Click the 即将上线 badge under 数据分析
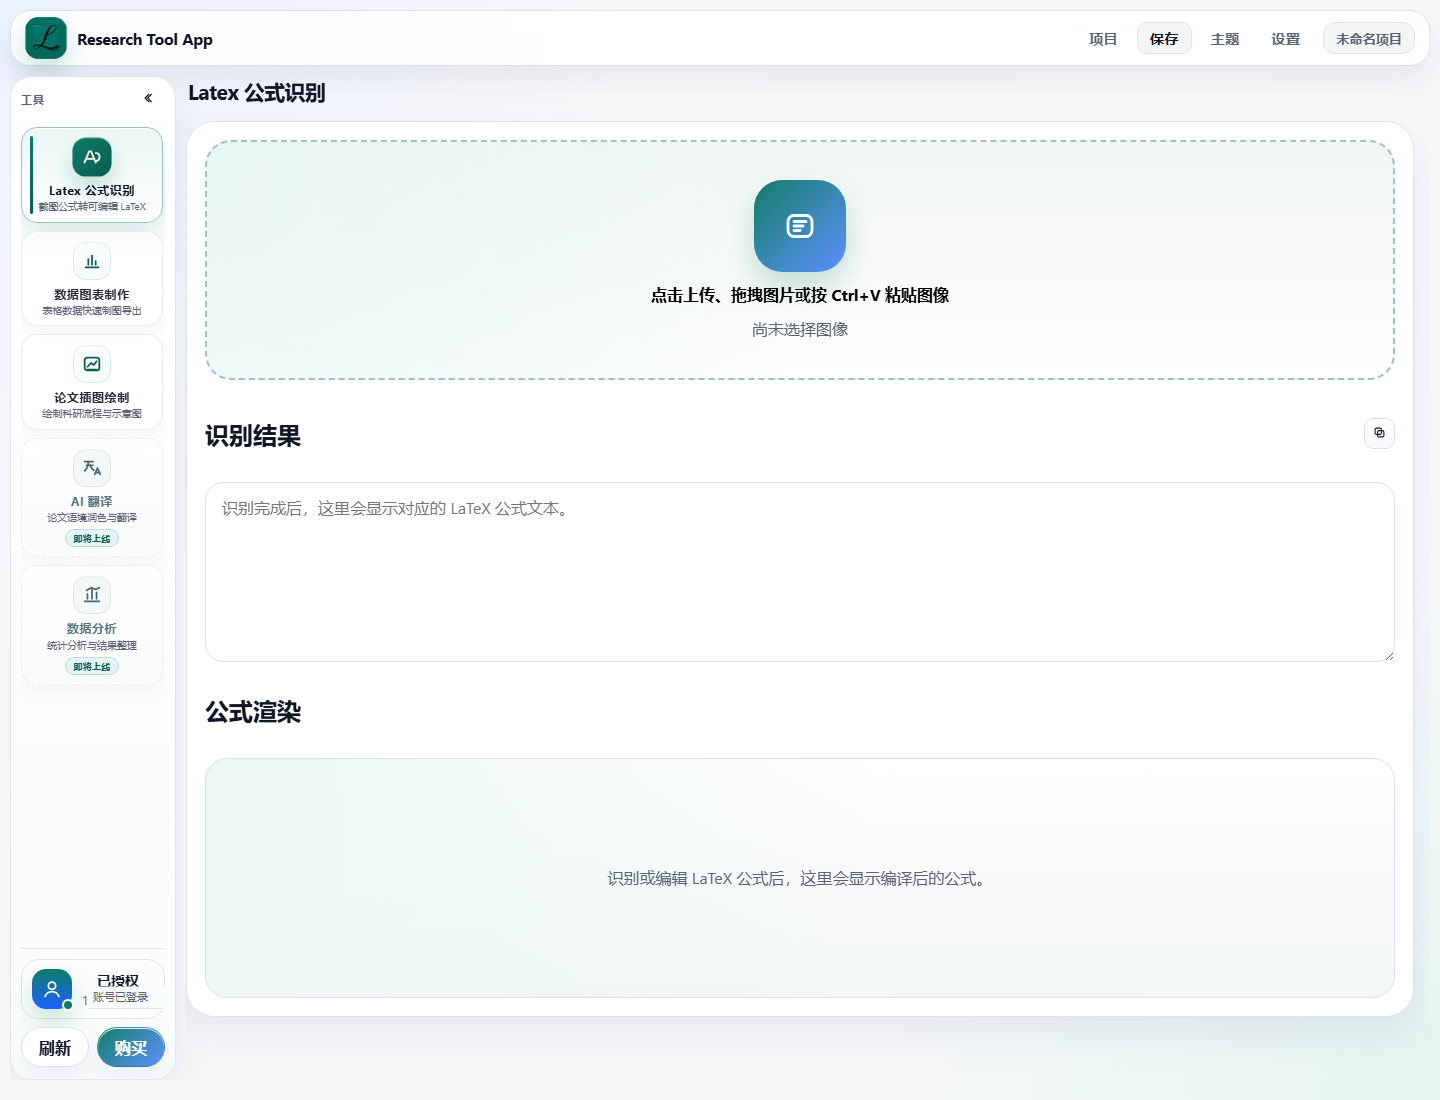 pyautogui.click(x=92, y=667)
